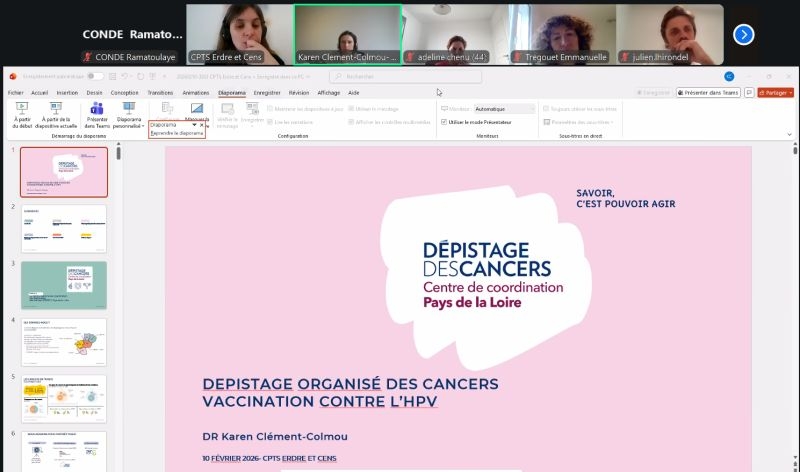800x472 pixels.
Task: Click muted mic icon on CONDE Ramatoulaye
Action: [88, 57]
